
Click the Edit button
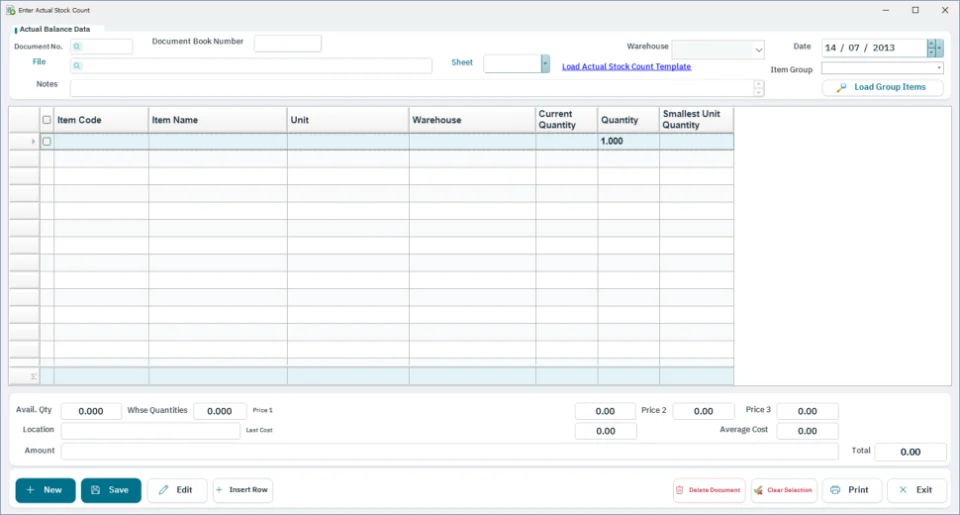[177, 490]
